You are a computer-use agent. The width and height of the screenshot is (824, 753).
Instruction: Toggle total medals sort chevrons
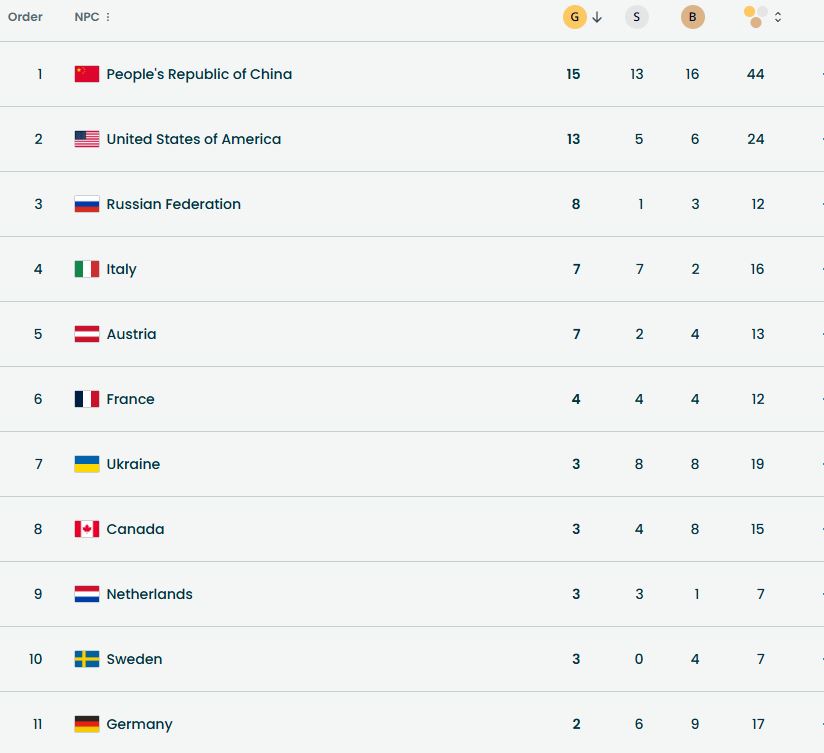pos(778,17)
